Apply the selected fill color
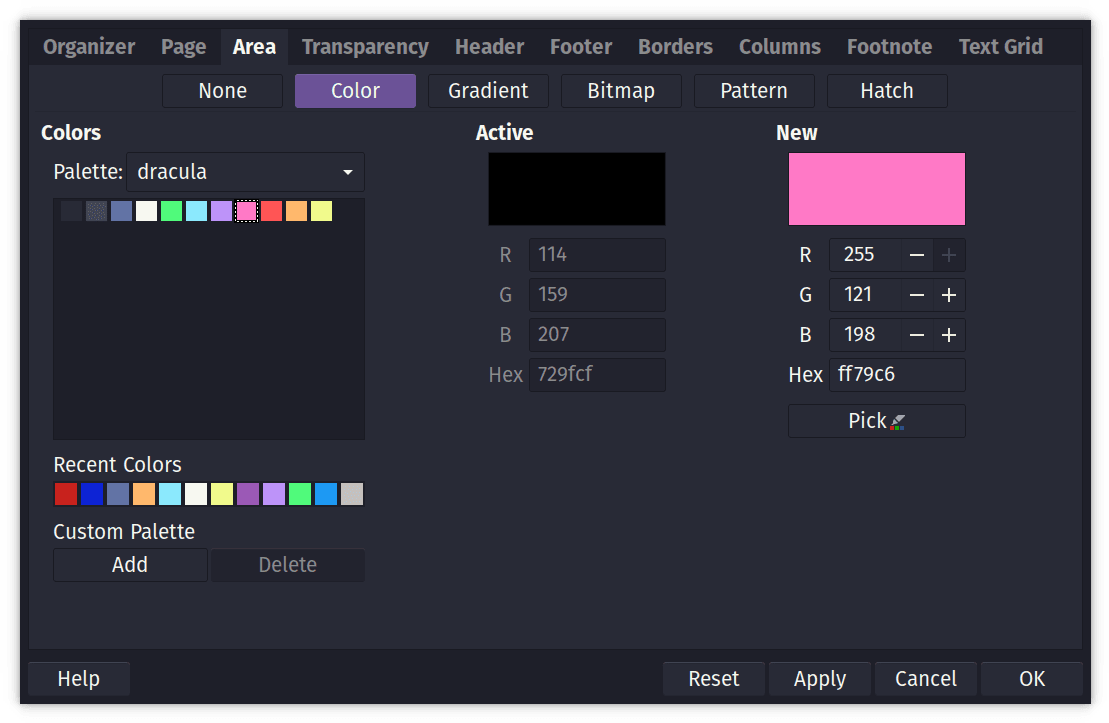Viewport: 1109px width, 723px height. (x=819, y=678)
